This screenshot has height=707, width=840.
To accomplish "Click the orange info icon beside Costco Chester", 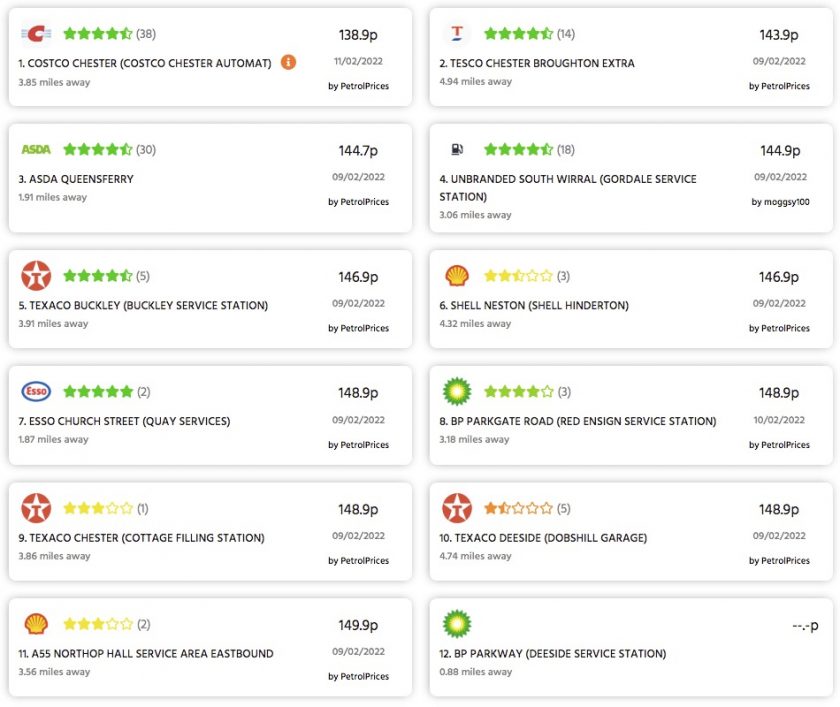I will (x=288, y=62).
